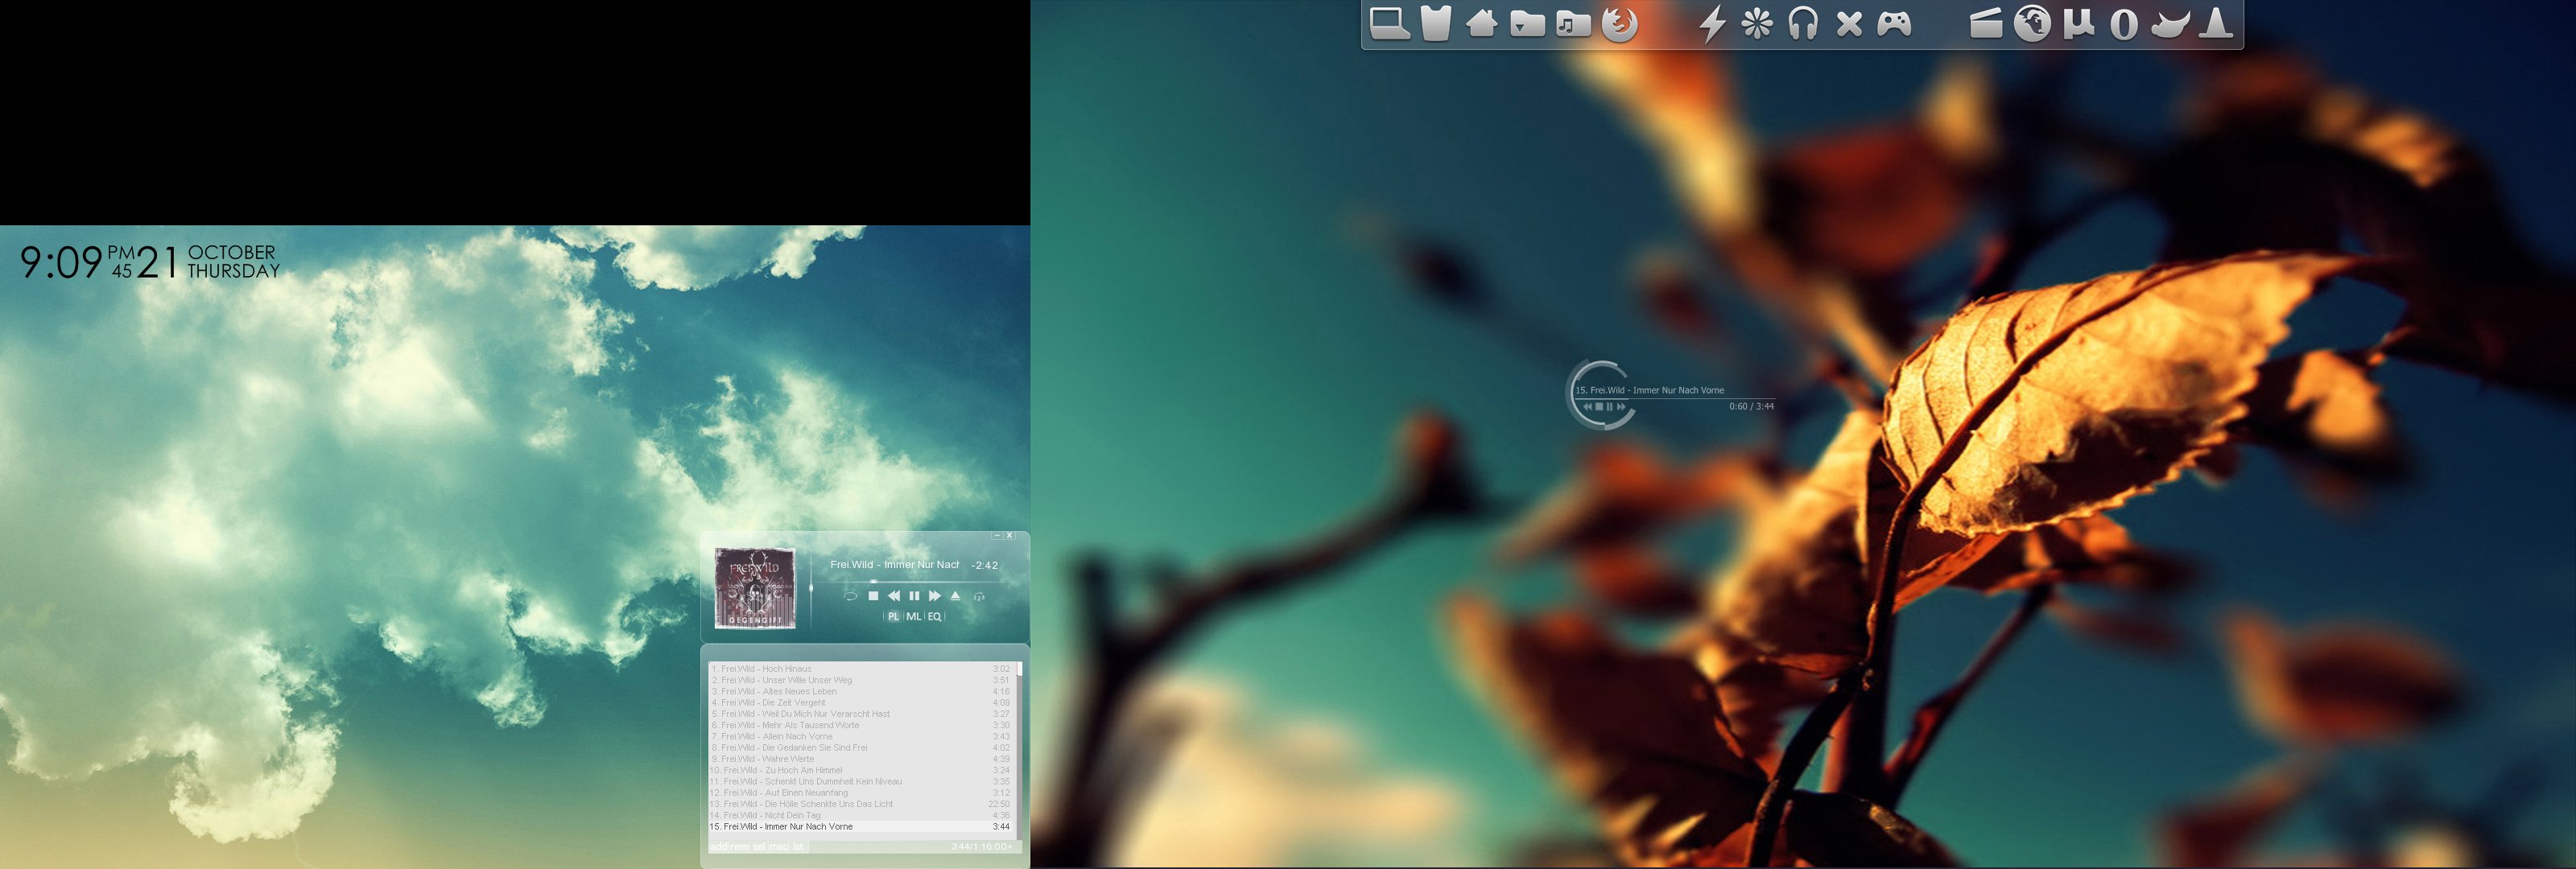Open the recycle bin dock icon

(x=1435, y=23)
